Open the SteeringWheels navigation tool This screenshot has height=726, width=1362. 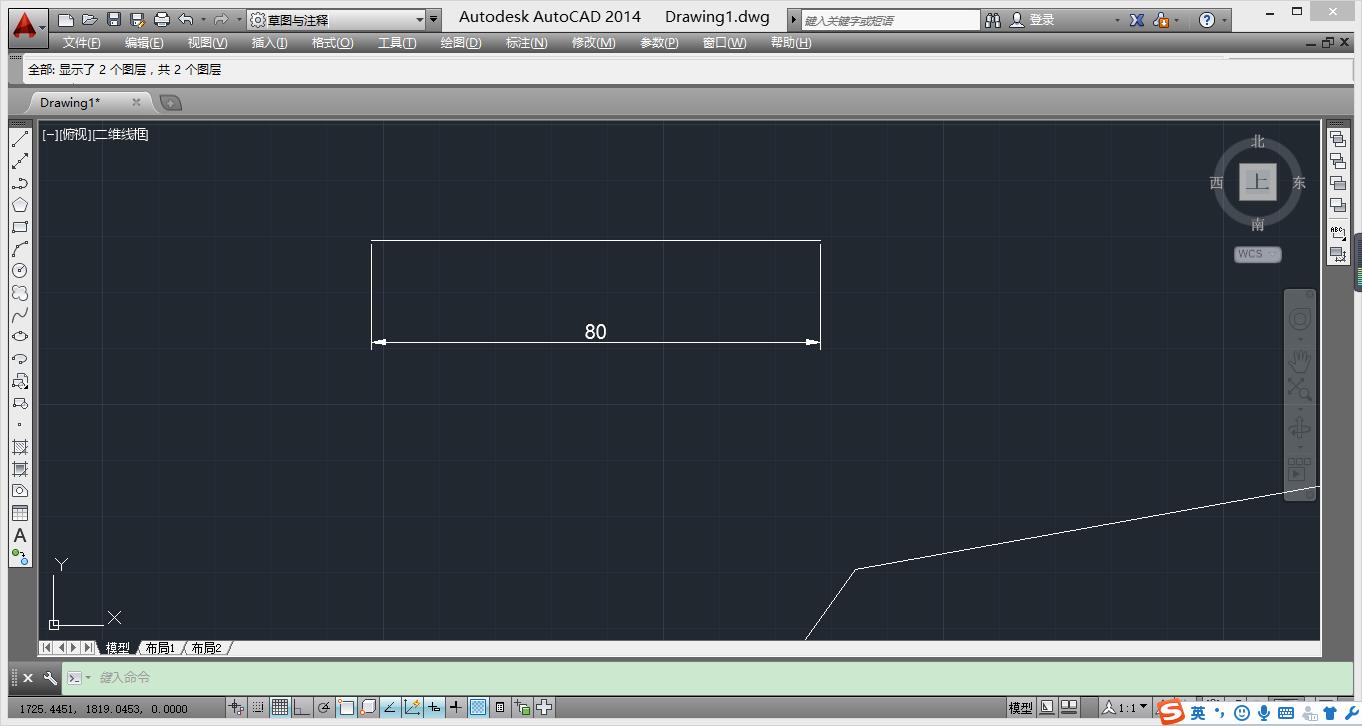(1300, 319)
